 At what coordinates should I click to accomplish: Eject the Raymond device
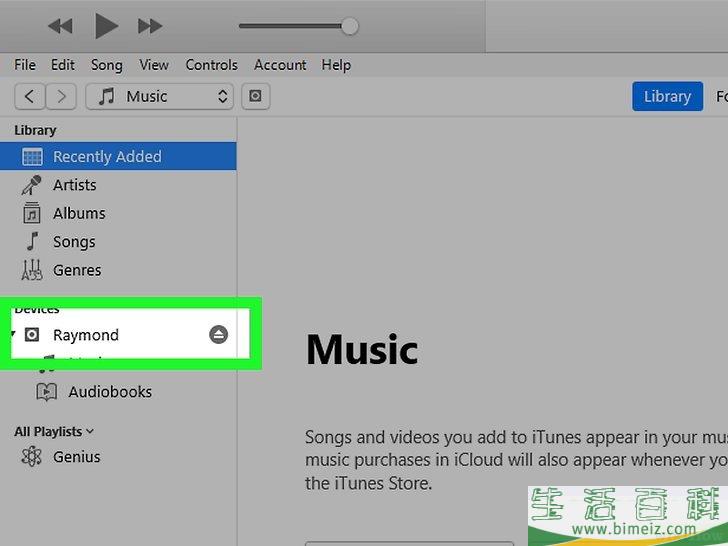click(x=219, y=334)
